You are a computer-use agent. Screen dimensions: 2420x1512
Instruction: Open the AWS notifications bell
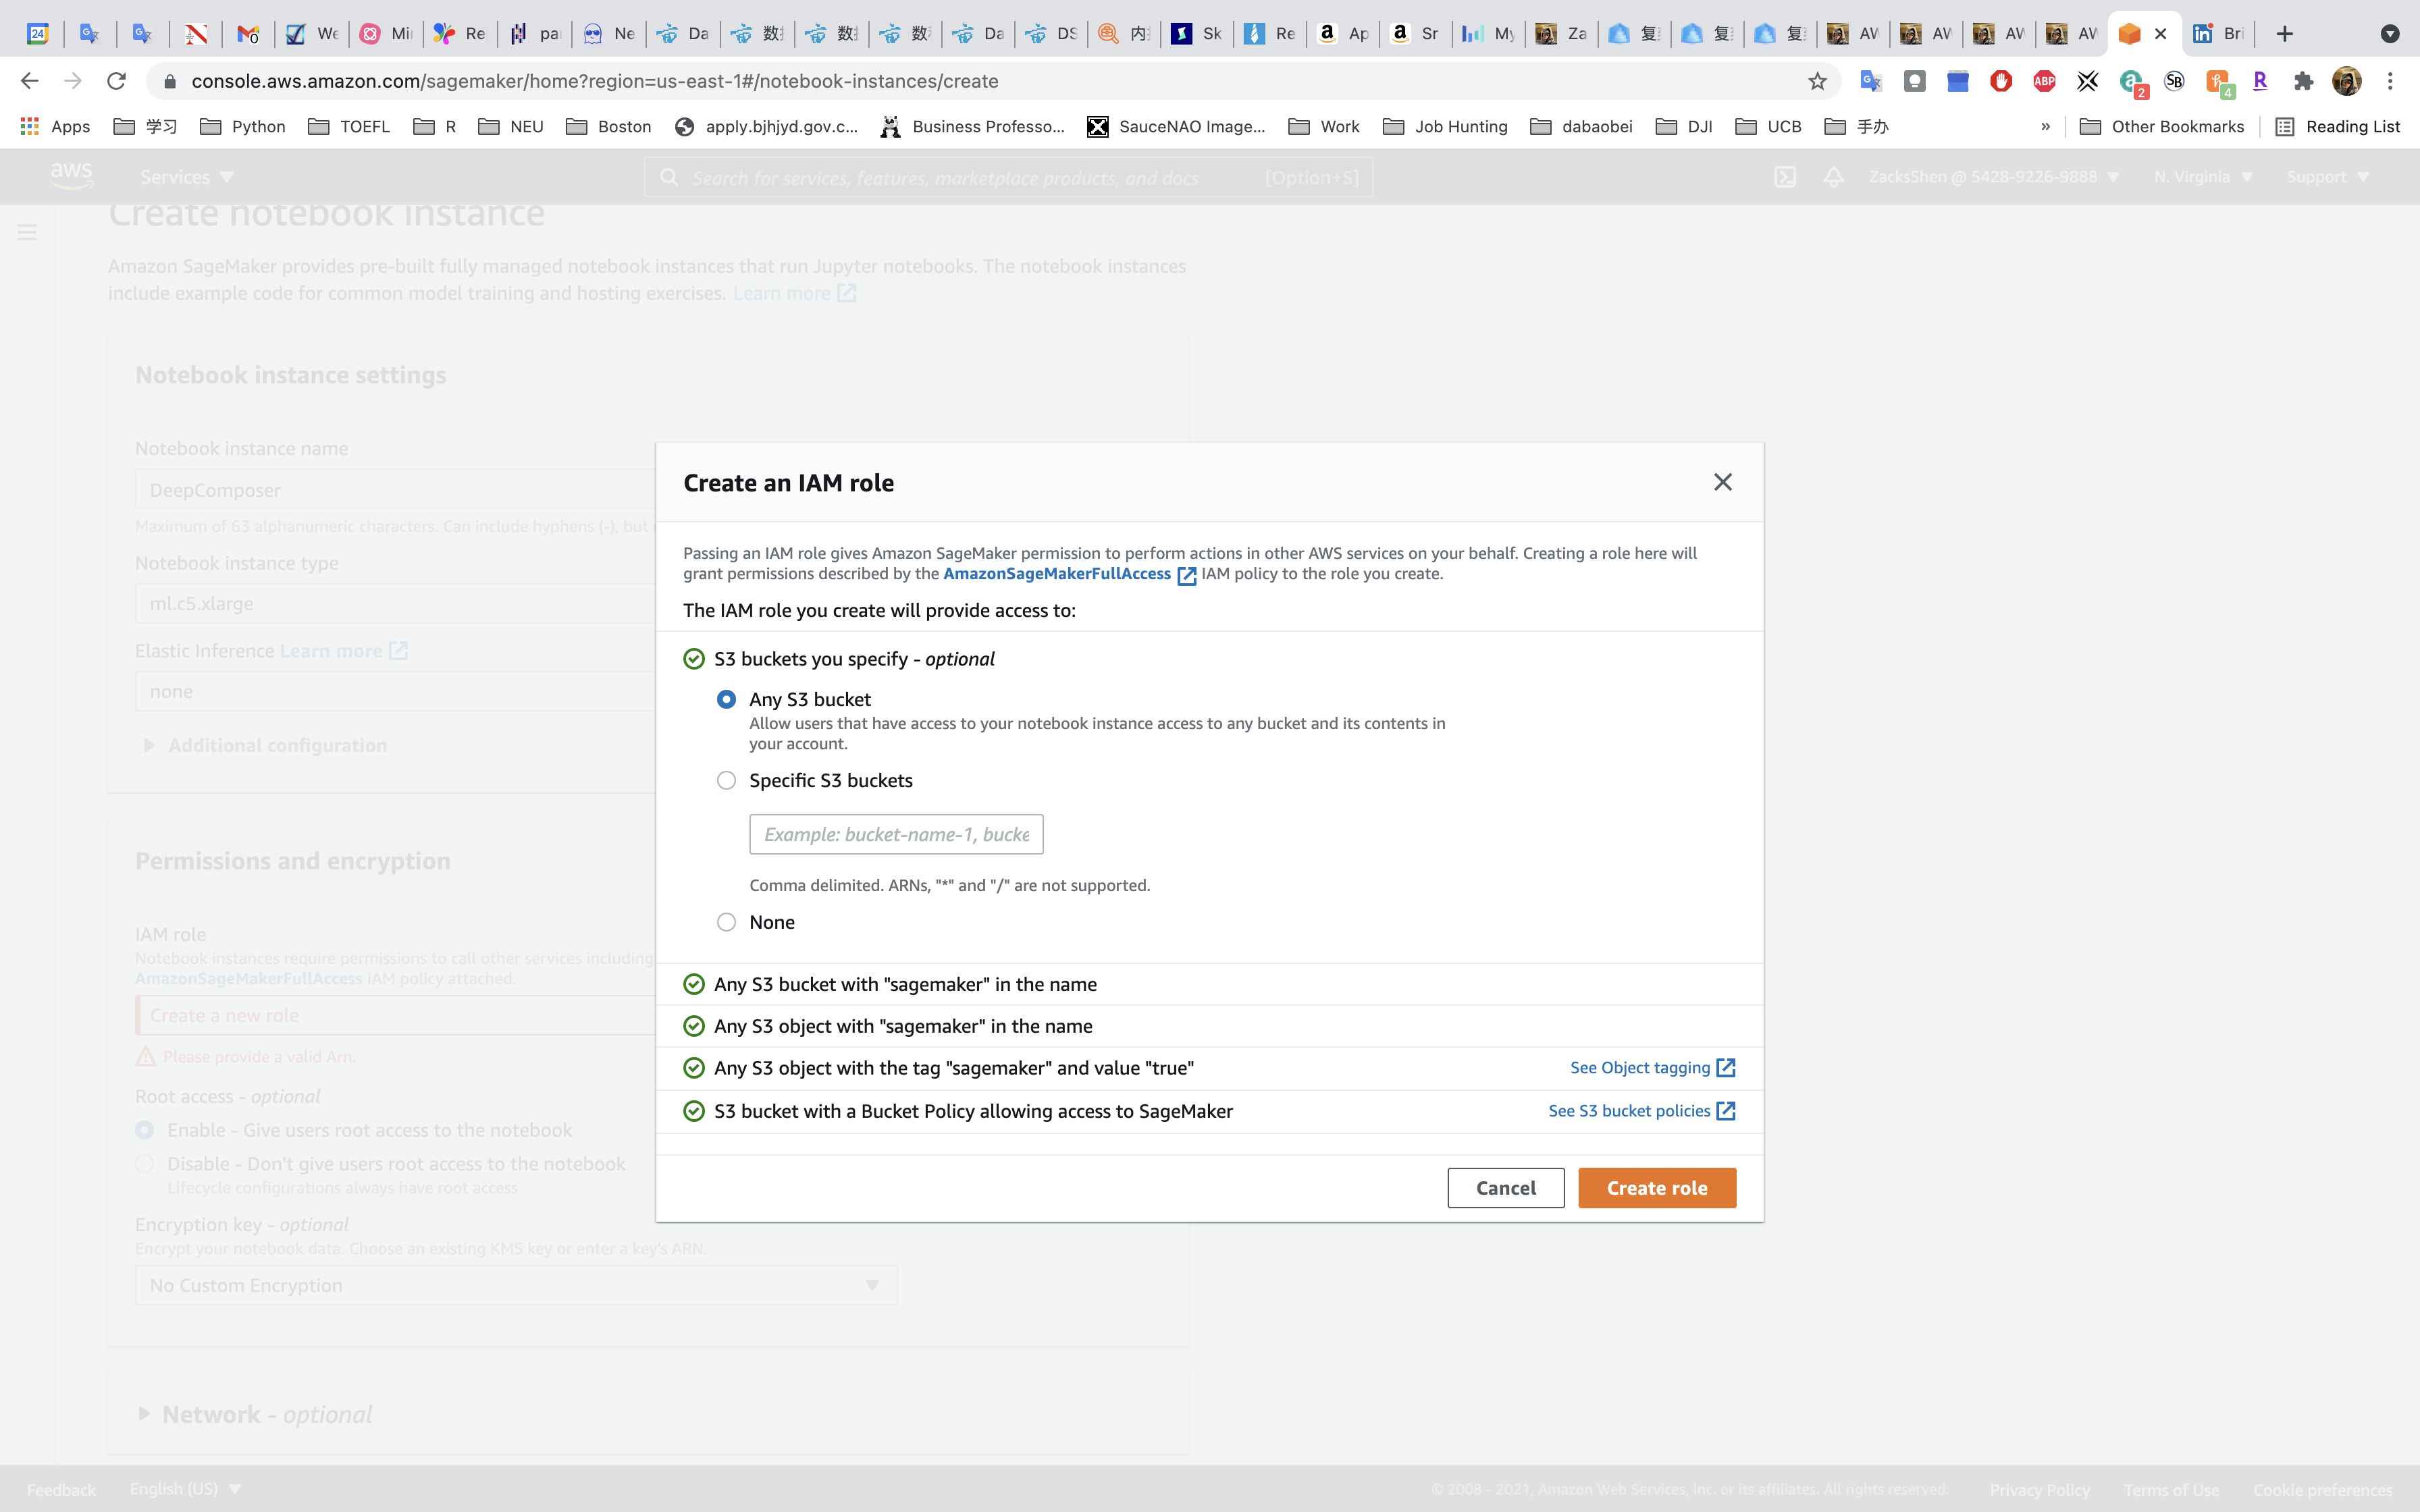click(1833, 177)
